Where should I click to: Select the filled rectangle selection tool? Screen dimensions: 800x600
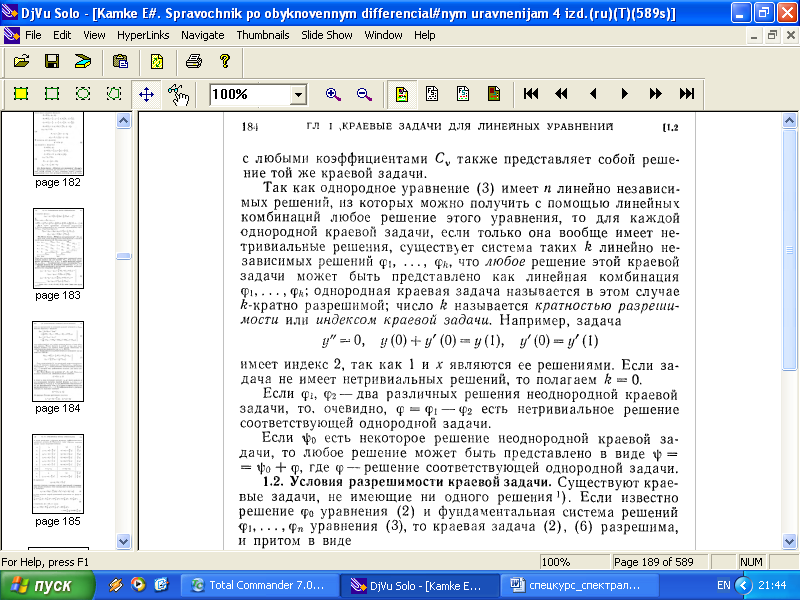pyautogui.click(x=21, y=94)
